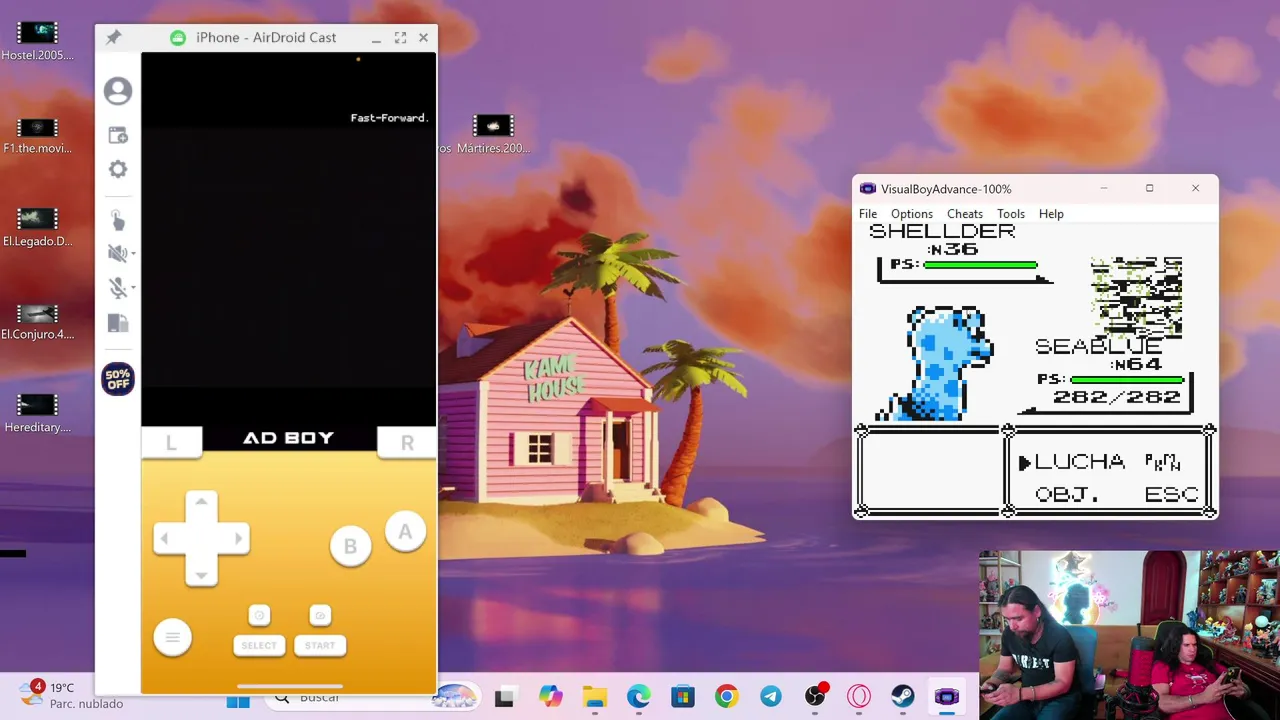Toggle the muted microphone in AirDroid sidebar
1280x720 pixels.
pos(116,288)
